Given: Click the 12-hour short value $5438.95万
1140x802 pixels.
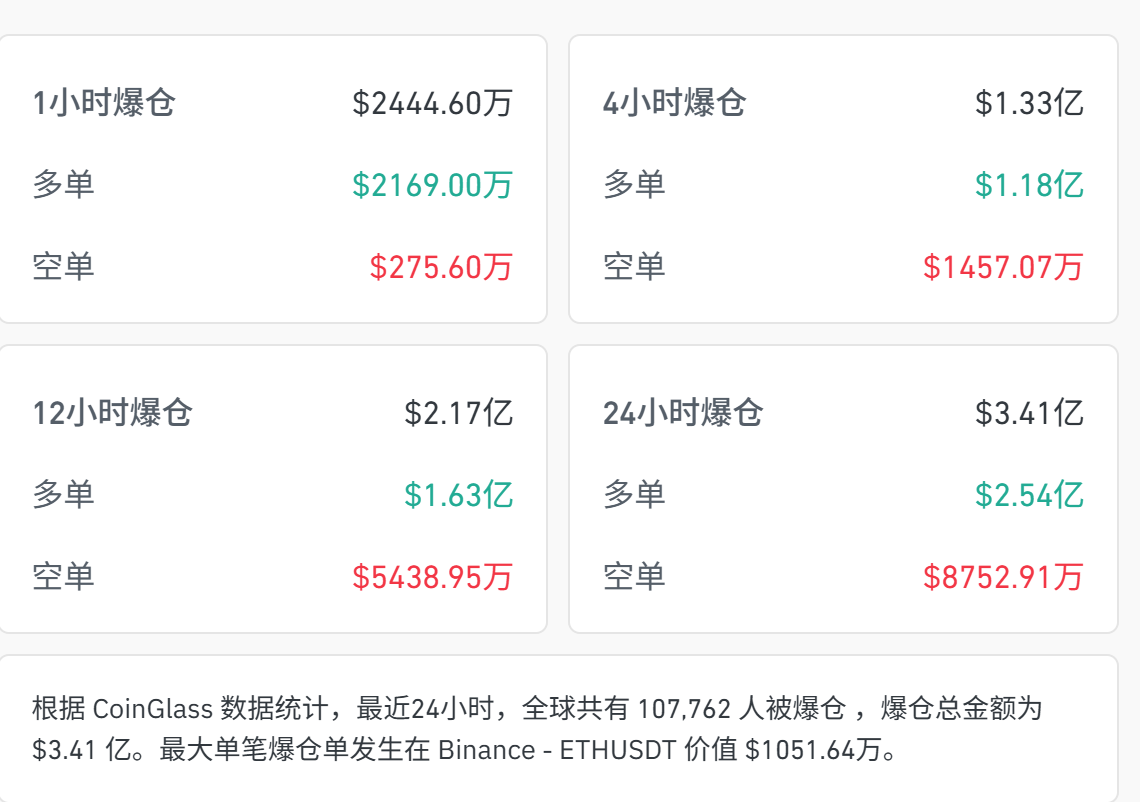Looking at the screenshot, I should pos(433,577).
